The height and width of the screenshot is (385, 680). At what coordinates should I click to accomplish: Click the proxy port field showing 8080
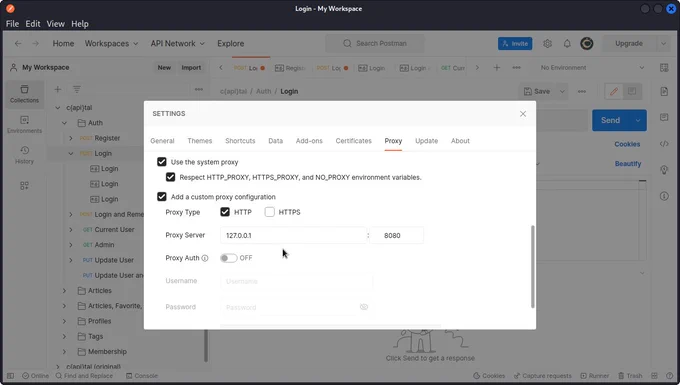click(x=396, y=235)
